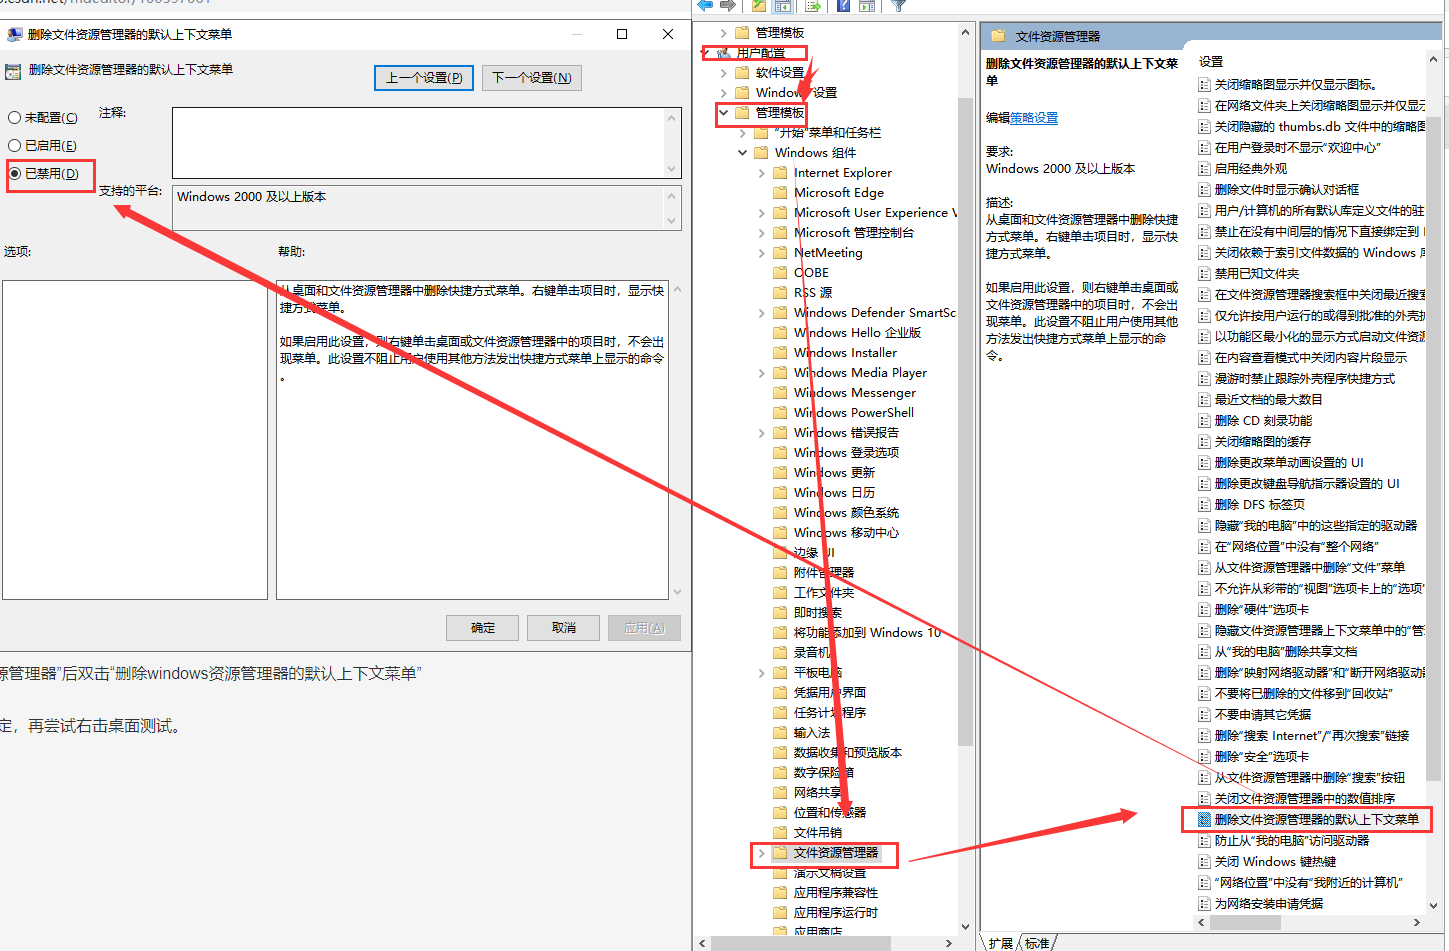
Task: Switch to the 扩展 tab
Action: (x=1001, y=943)
